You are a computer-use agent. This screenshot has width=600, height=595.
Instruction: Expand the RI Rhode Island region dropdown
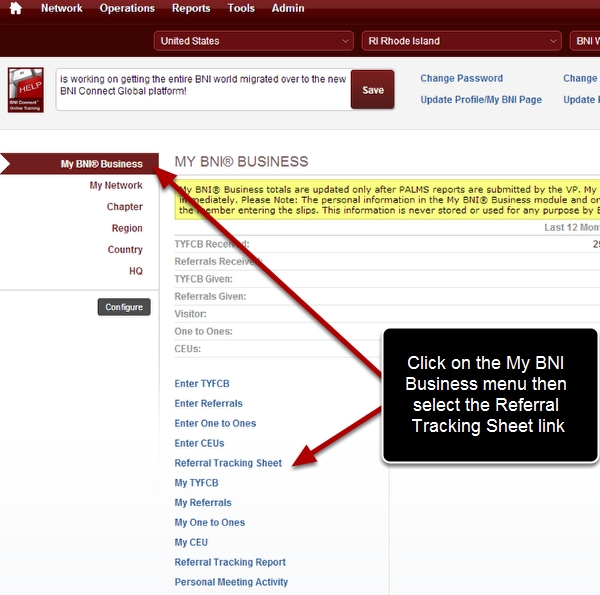[x=461, y=41]
